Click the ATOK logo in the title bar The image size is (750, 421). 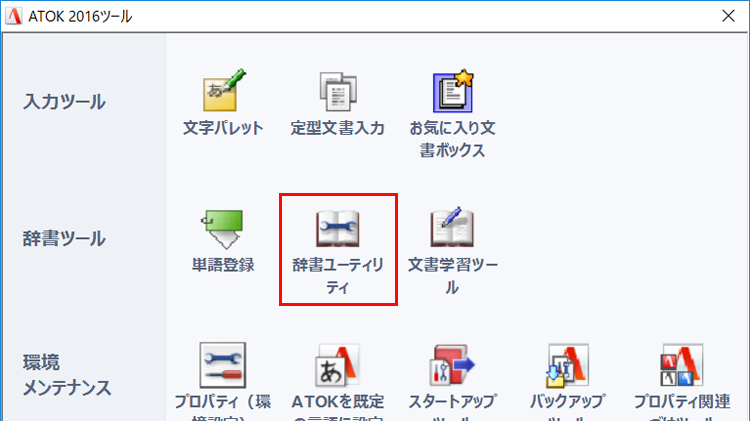[14, 16]
